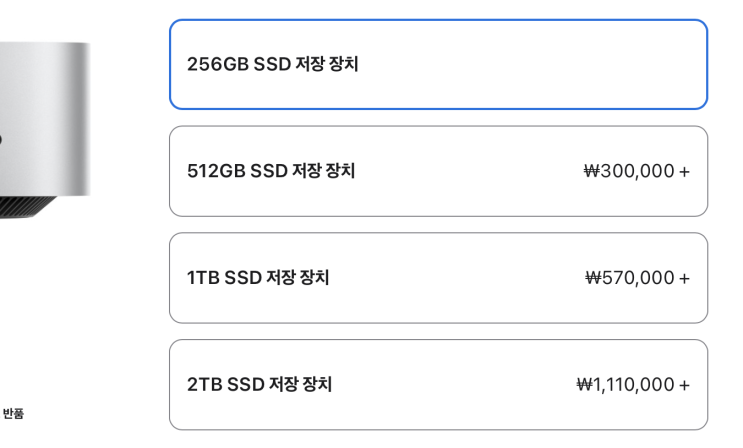Click the ₩300,000 price label
The image size is (743, 448).
629,171
